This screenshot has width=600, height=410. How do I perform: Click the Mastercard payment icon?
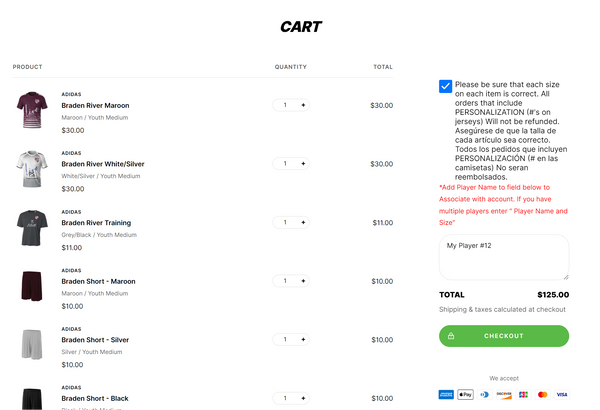(543, 395)
